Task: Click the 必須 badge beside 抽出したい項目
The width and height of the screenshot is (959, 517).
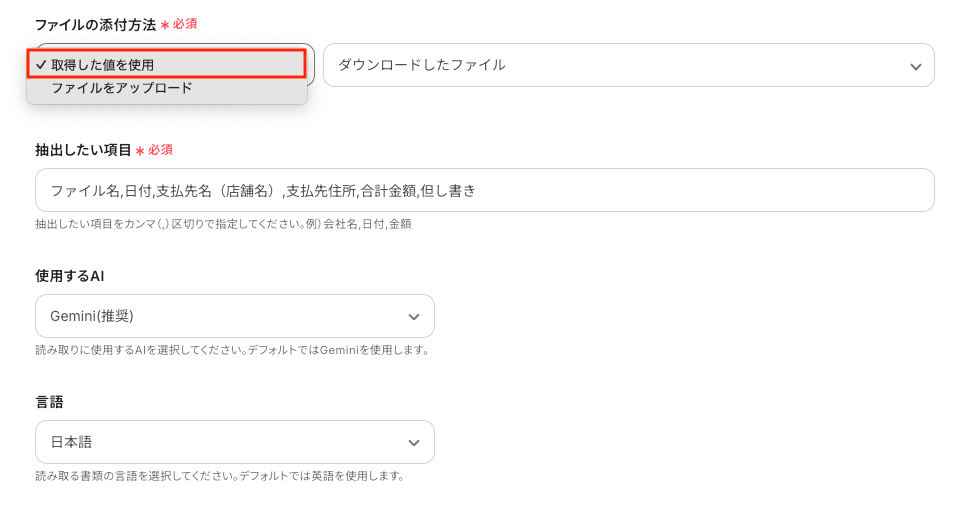Action: pyautogui.click(x=161, y=150)
